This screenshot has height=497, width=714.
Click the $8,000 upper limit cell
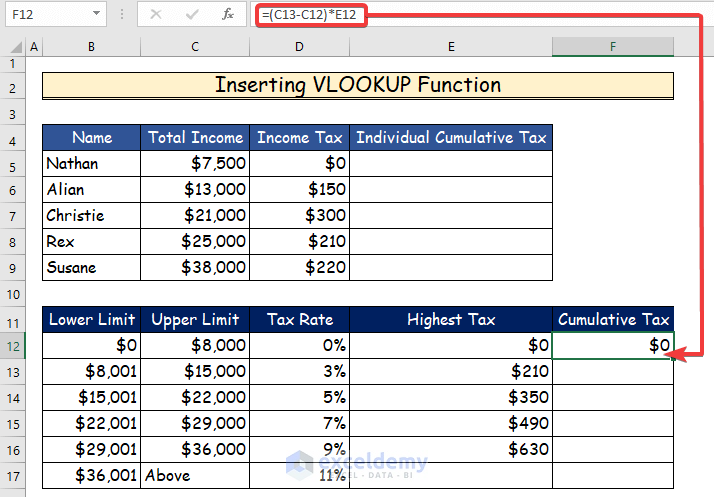[195, 346]
